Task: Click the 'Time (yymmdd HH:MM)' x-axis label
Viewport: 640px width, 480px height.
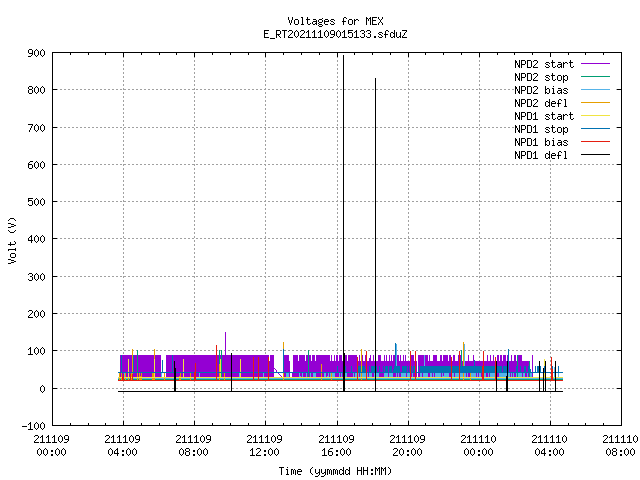Action: [x=335, y=471]
